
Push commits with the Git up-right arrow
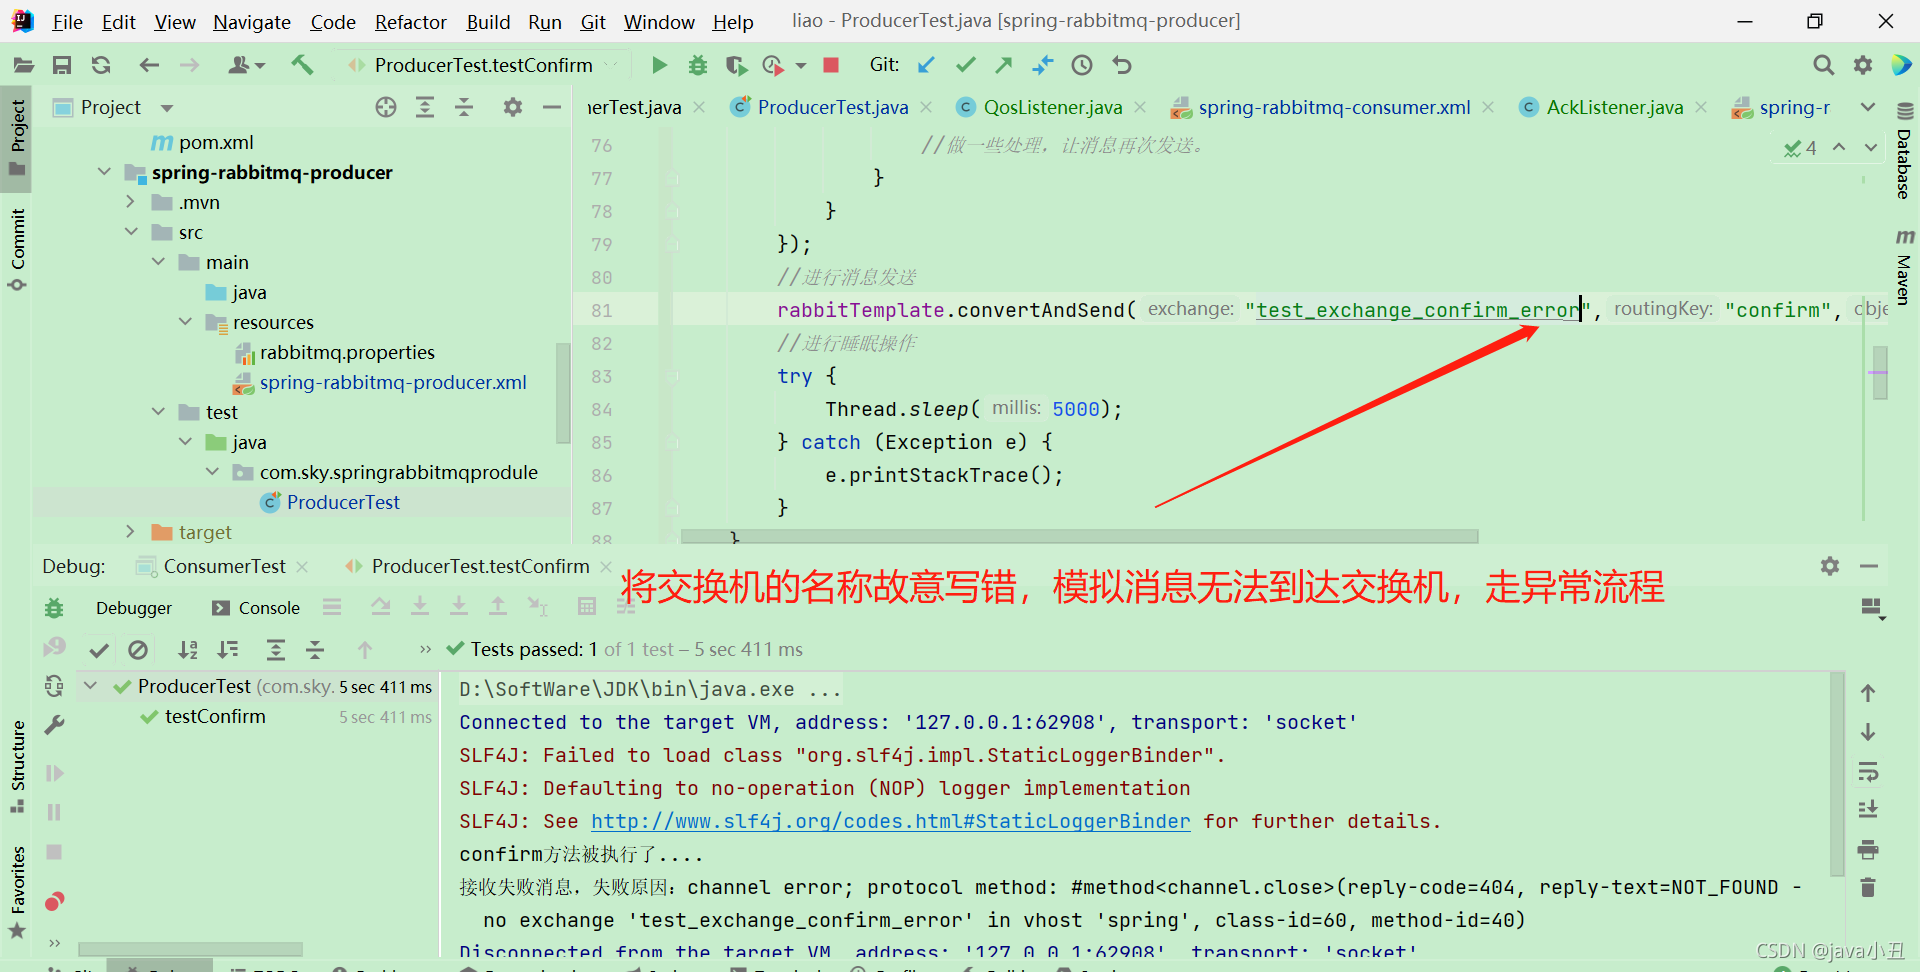(1003, 65)
